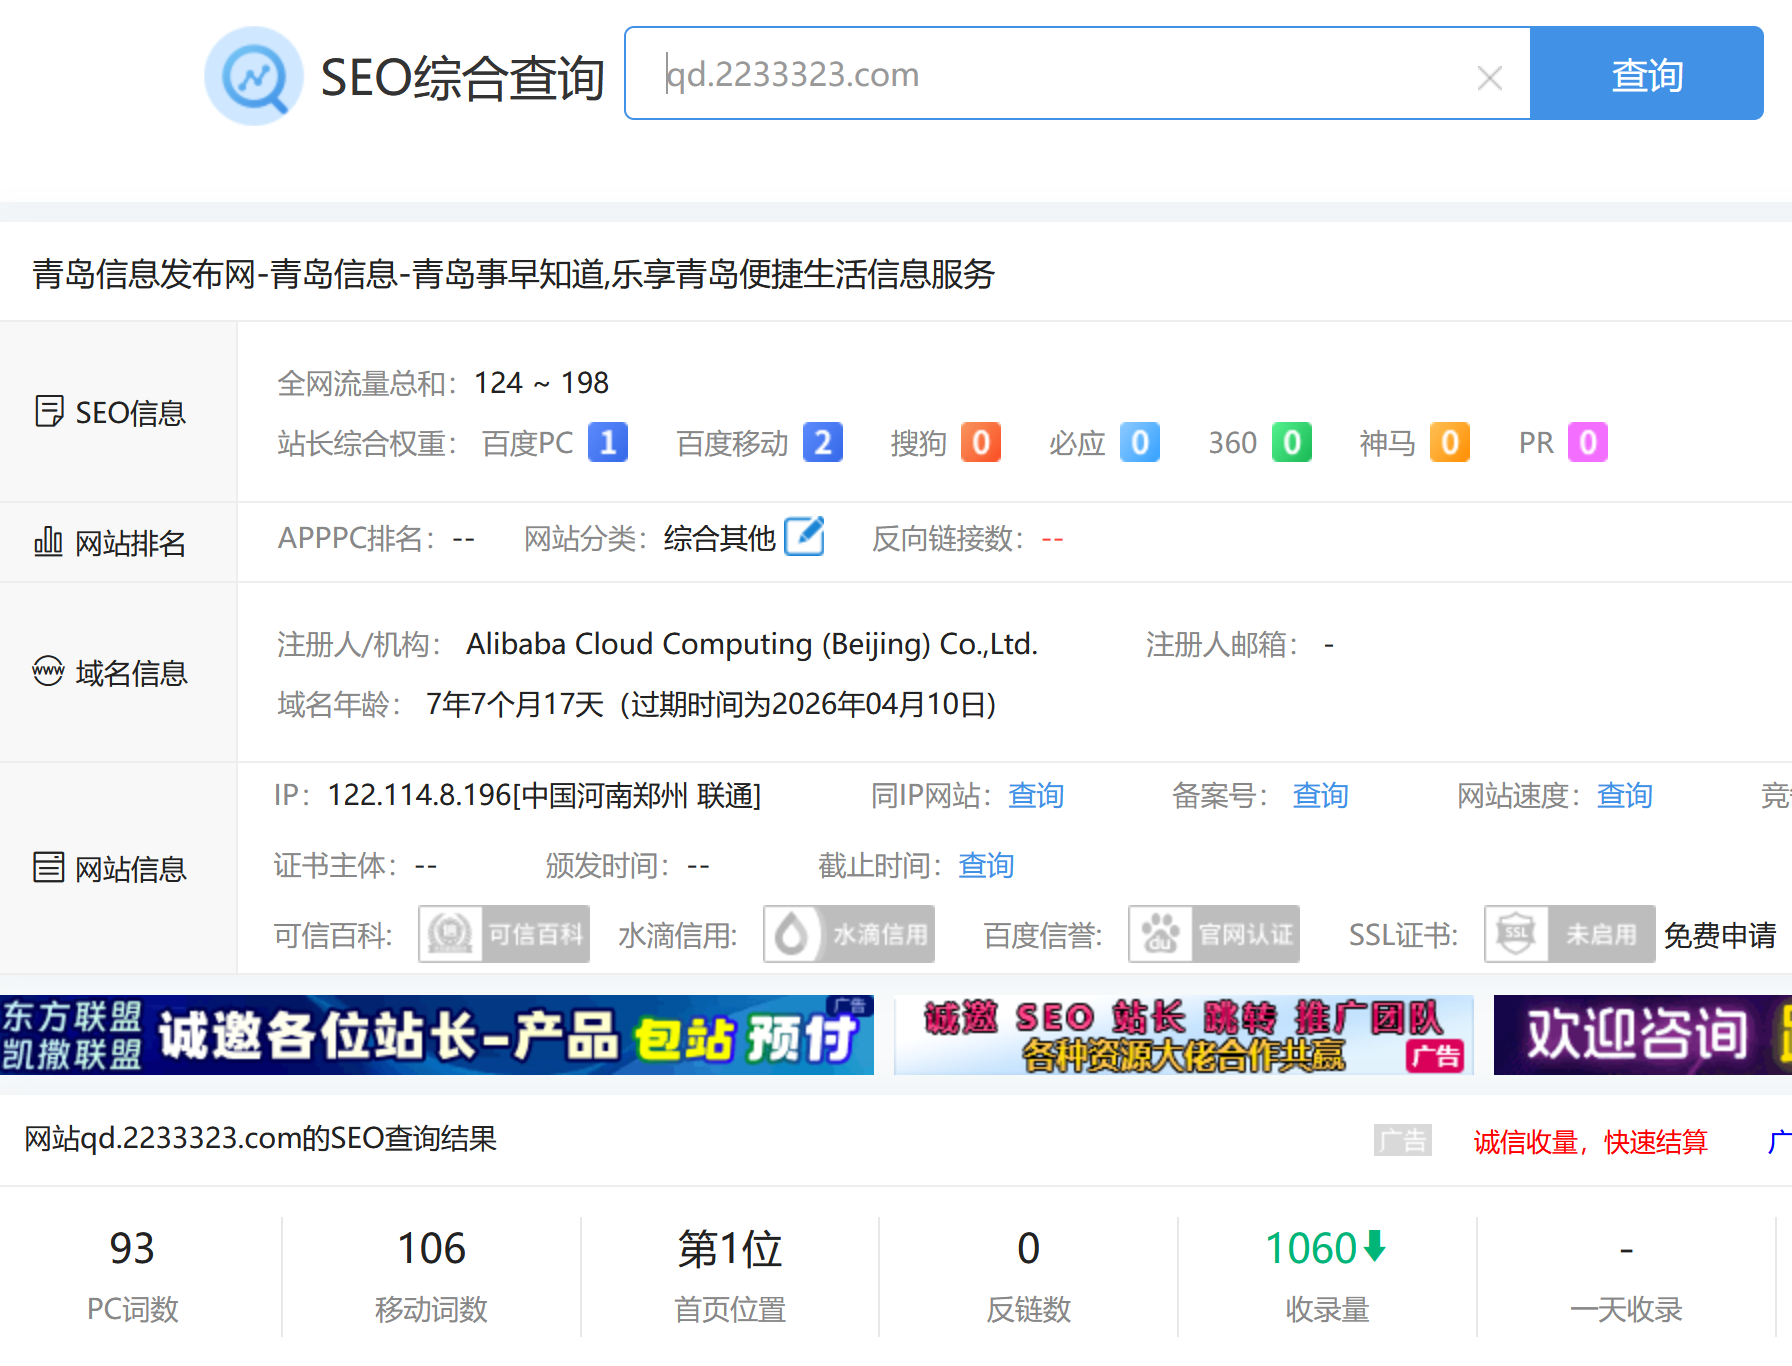Click the 可信百科 certification badge
1792x1366 pixels.
(x=504, y=934)
